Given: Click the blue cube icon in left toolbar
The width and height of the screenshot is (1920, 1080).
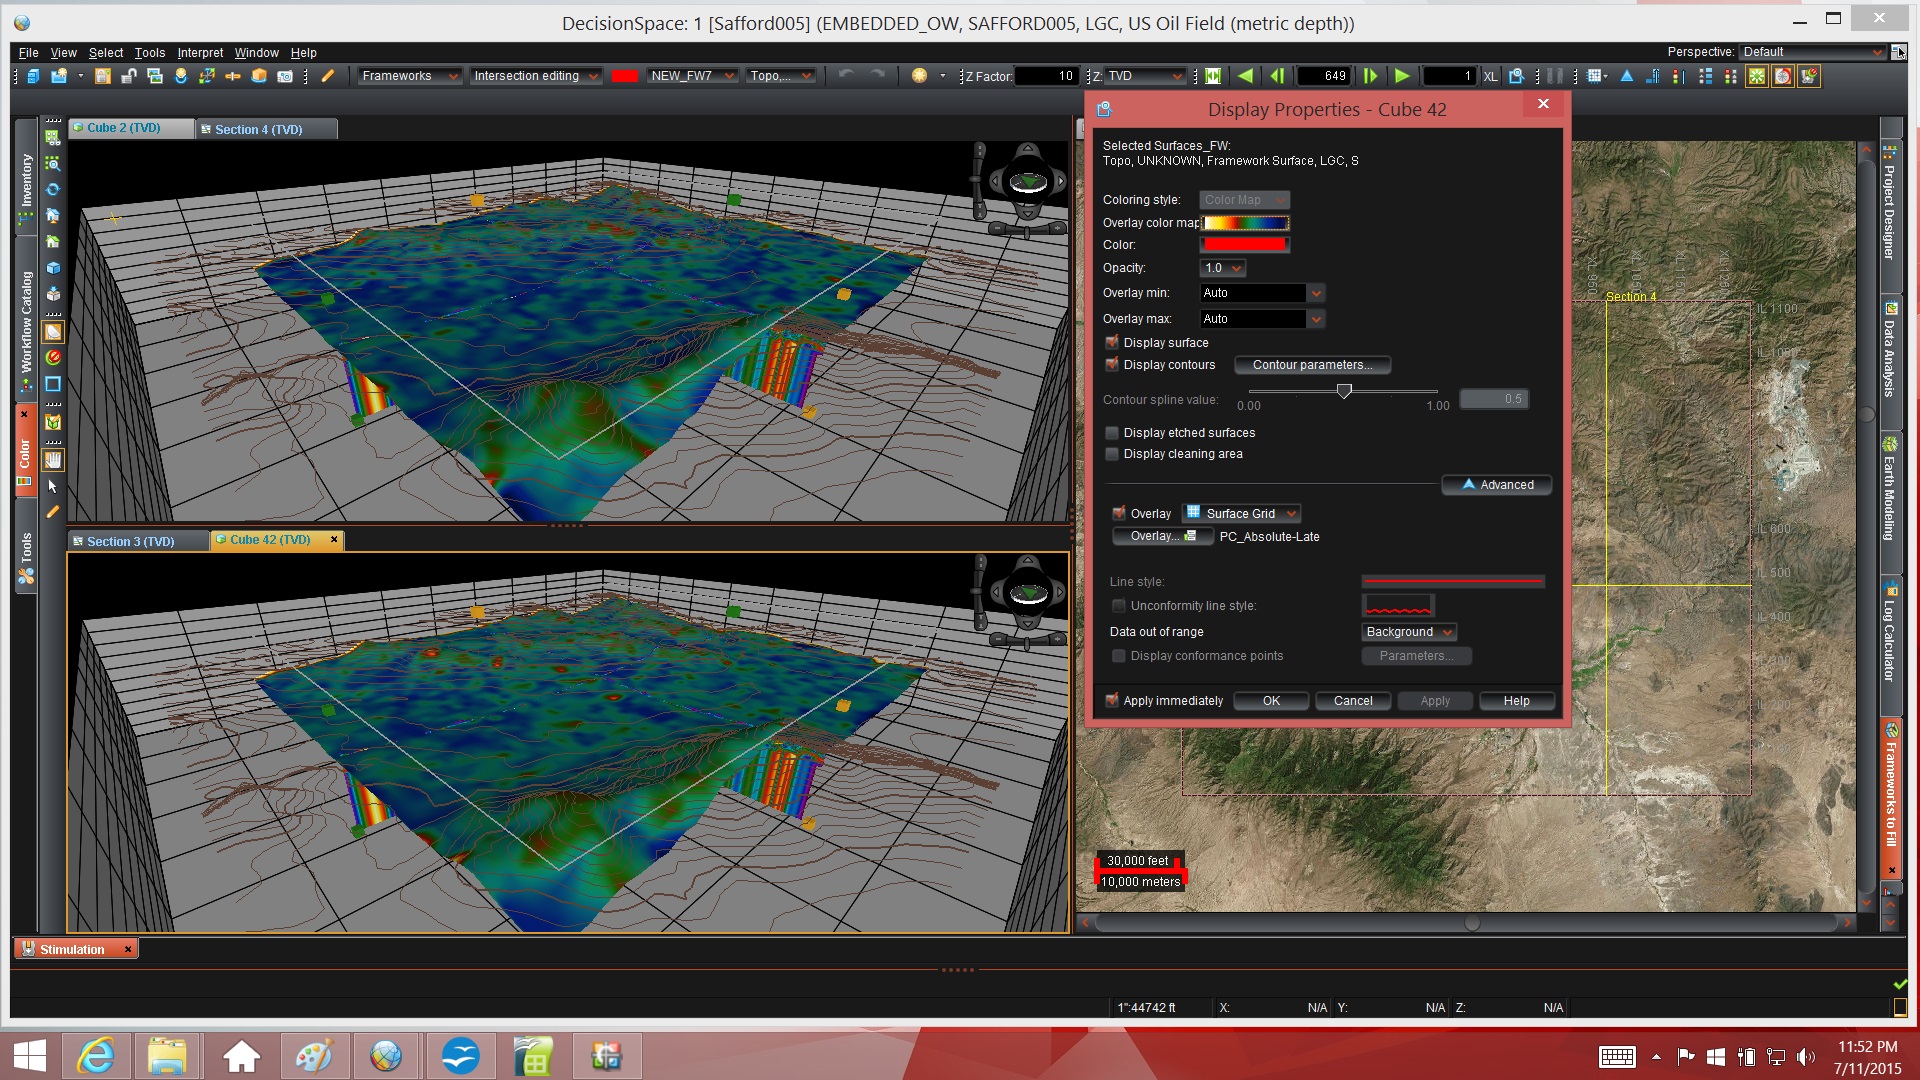Looking at the screenshot, I should pos(53,268).
